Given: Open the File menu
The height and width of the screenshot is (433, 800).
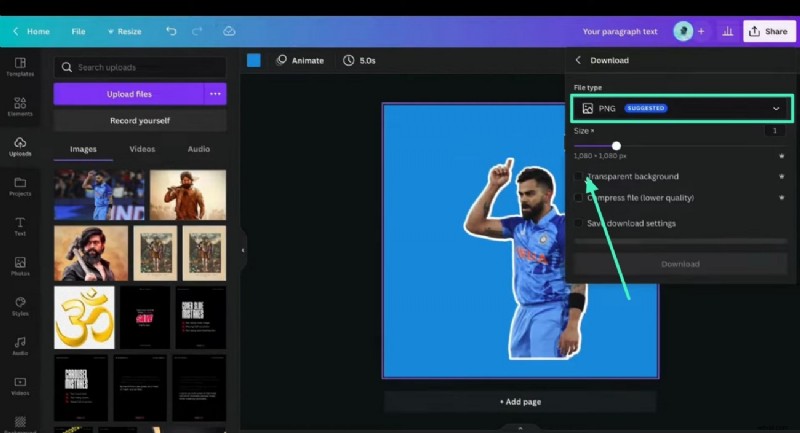Looking at the screenshot, I should (78, 32).
